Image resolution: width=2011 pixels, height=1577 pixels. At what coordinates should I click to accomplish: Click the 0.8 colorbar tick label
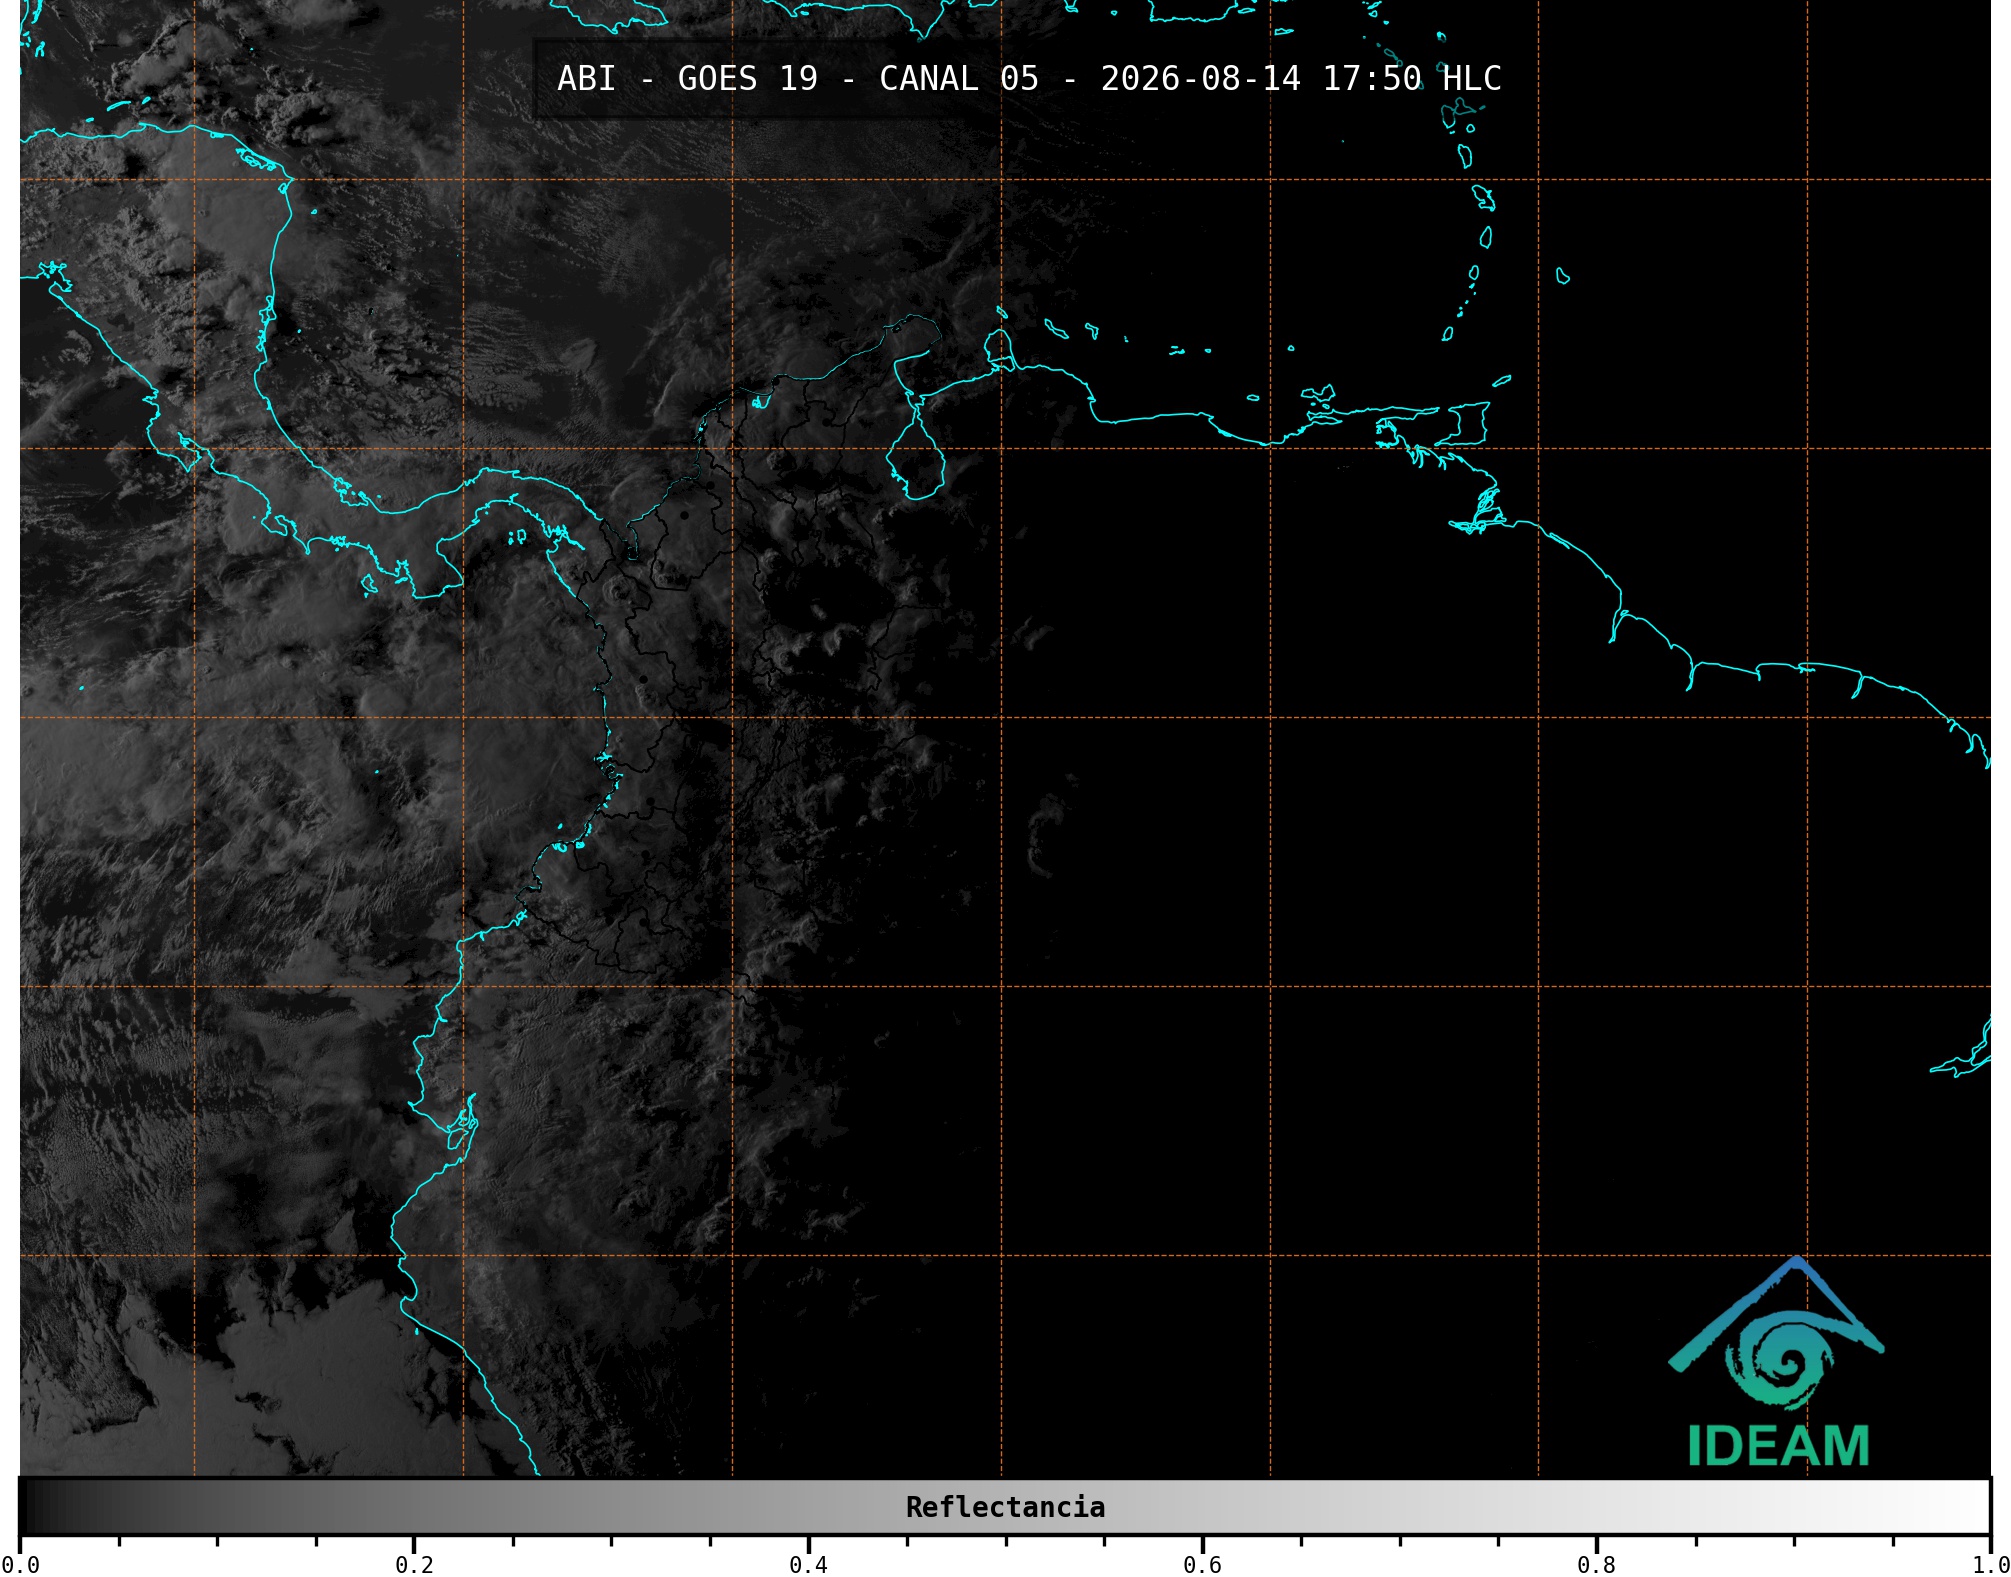coord(1596,1565)
